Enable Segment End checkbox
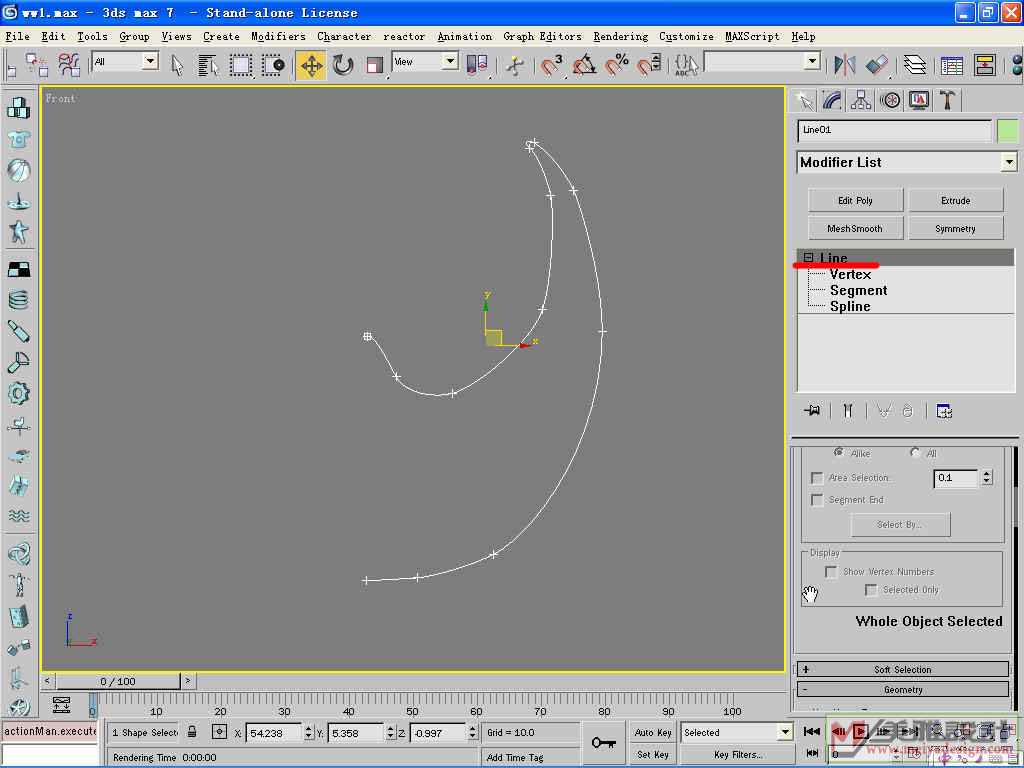The width and height of the screenshot is (1024, 768). [816, 500]
